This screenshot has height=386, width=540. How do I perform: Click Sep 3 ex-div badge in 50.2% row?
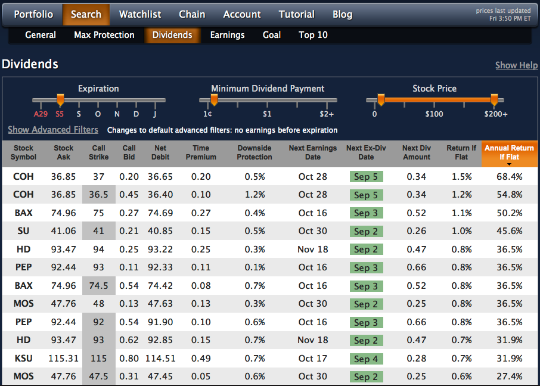pos(366,213)
